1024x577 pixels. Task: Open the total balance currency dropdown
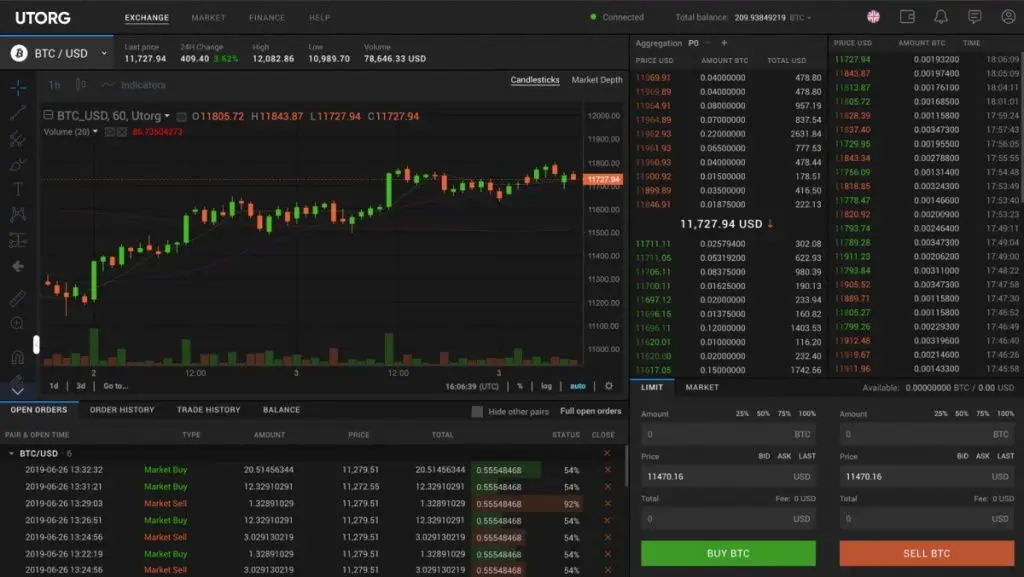[802, 17]
